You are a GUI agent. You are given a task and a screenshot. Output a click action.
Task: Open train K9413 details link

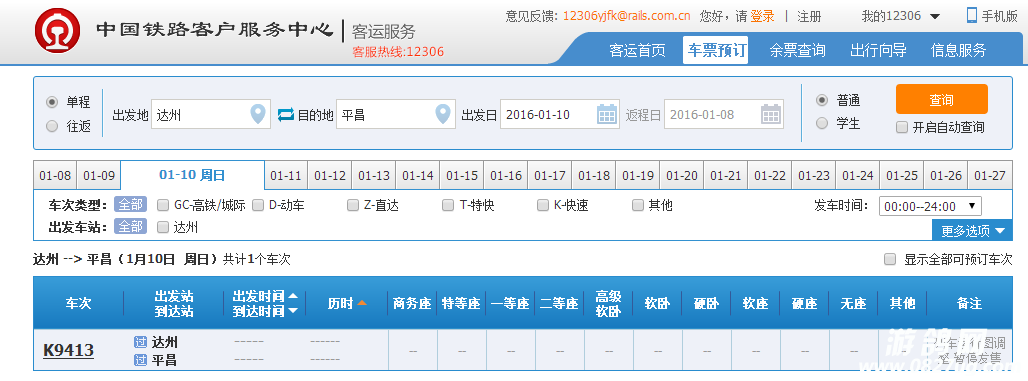(68, 351)
